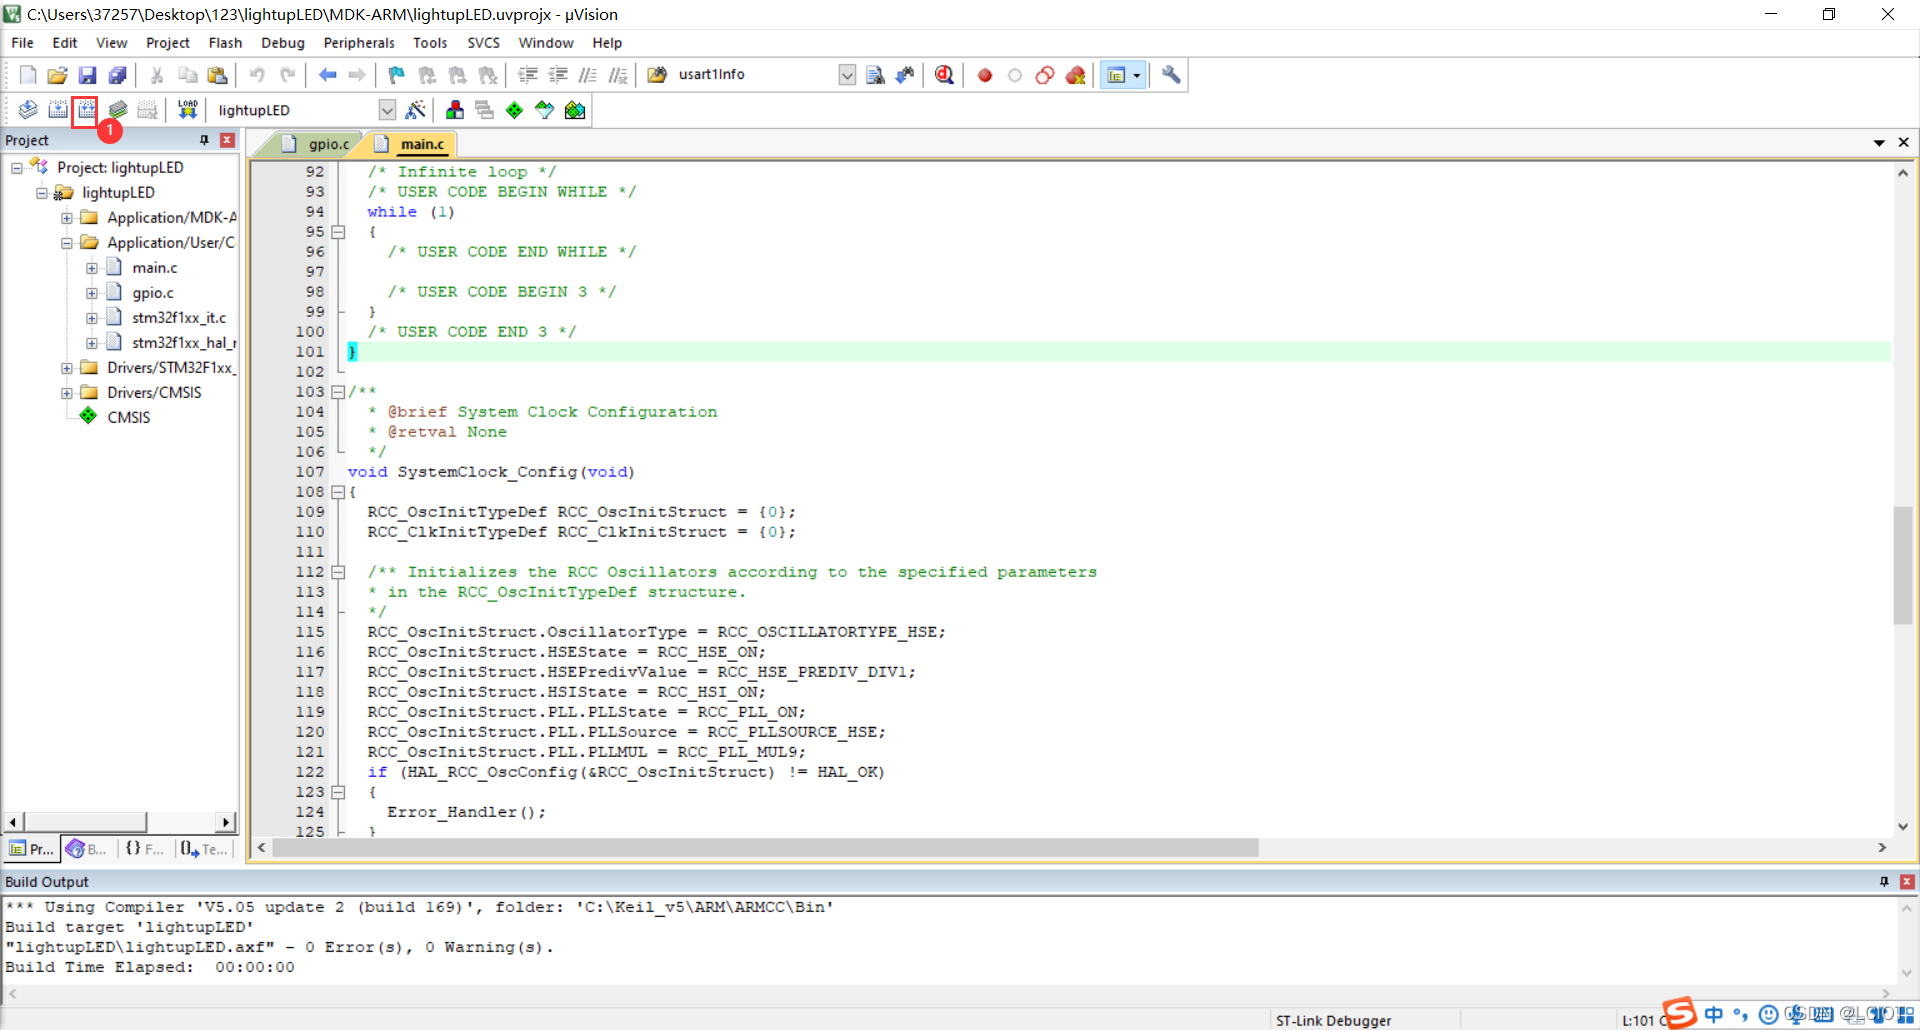Click the Incremental Find binoculars icon

[x=906, y=75]
